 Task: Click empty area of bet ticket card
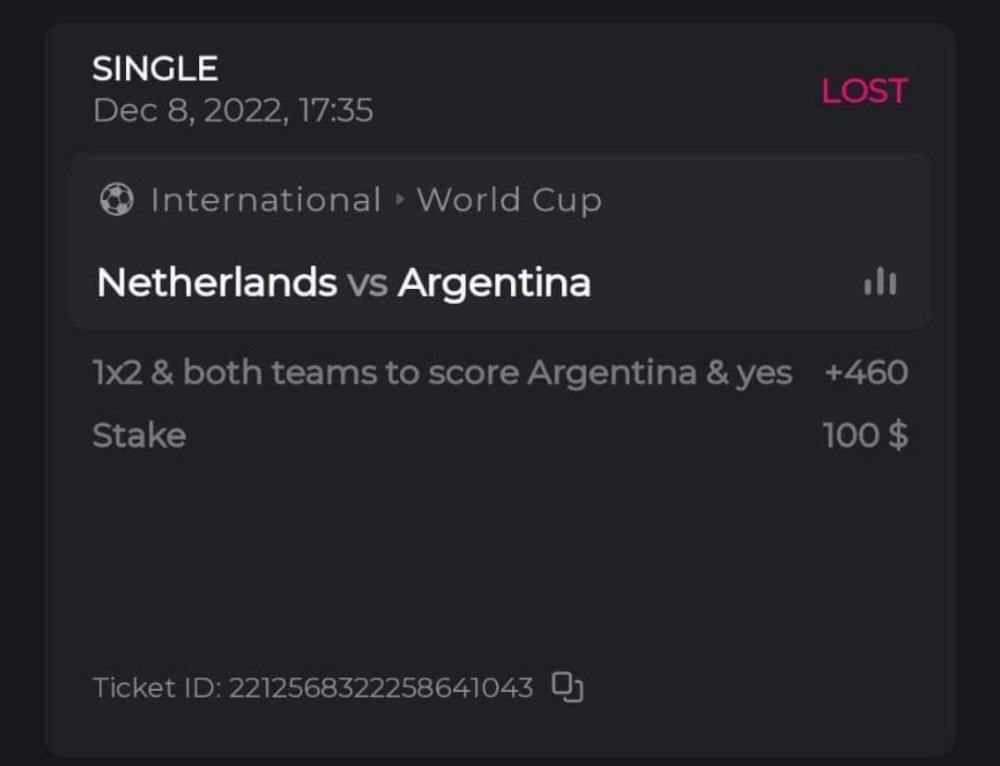coord(500,560)
